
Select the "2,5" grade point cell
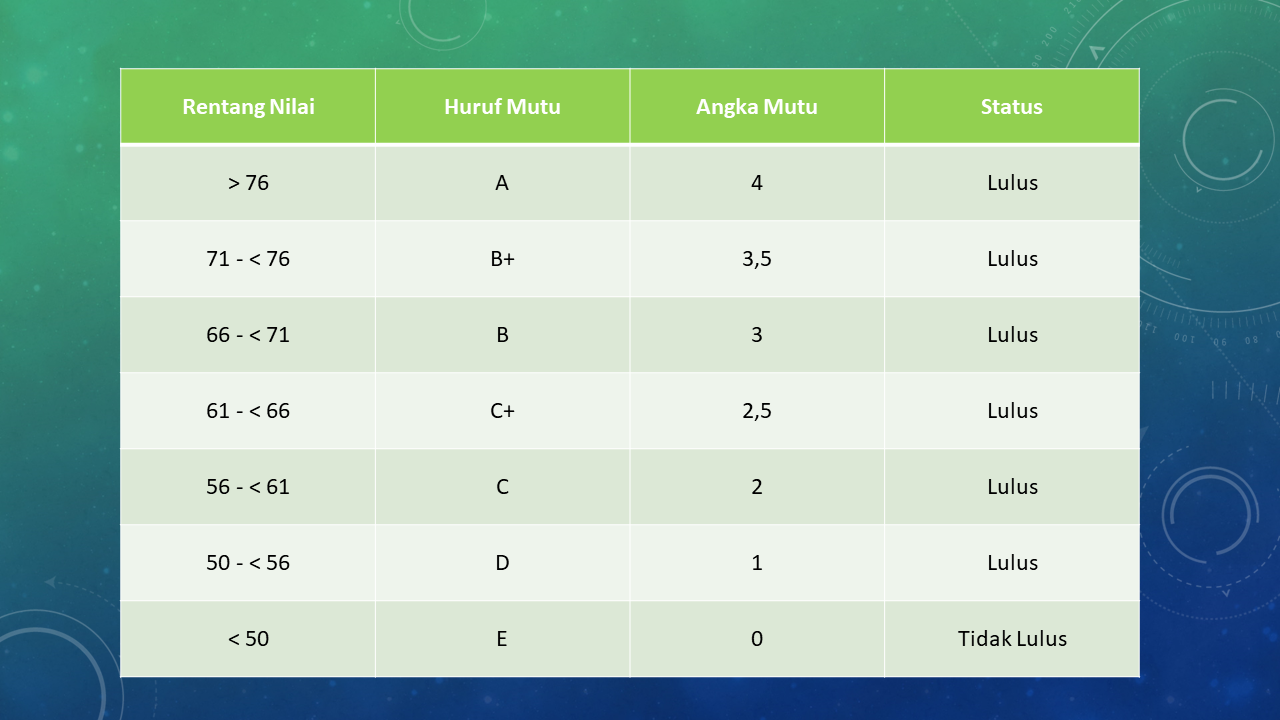tap(757, 411)
